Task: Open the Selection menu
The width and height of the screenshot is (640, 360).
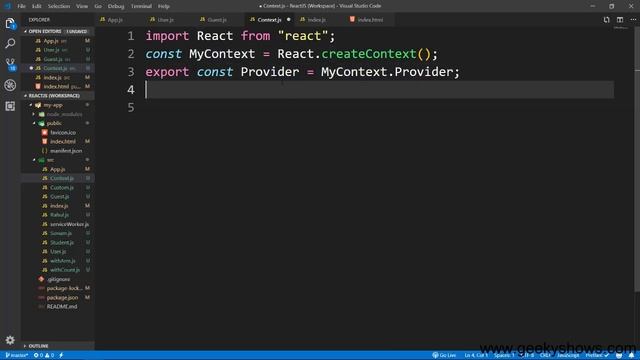Action: click(x=59, y=6)
